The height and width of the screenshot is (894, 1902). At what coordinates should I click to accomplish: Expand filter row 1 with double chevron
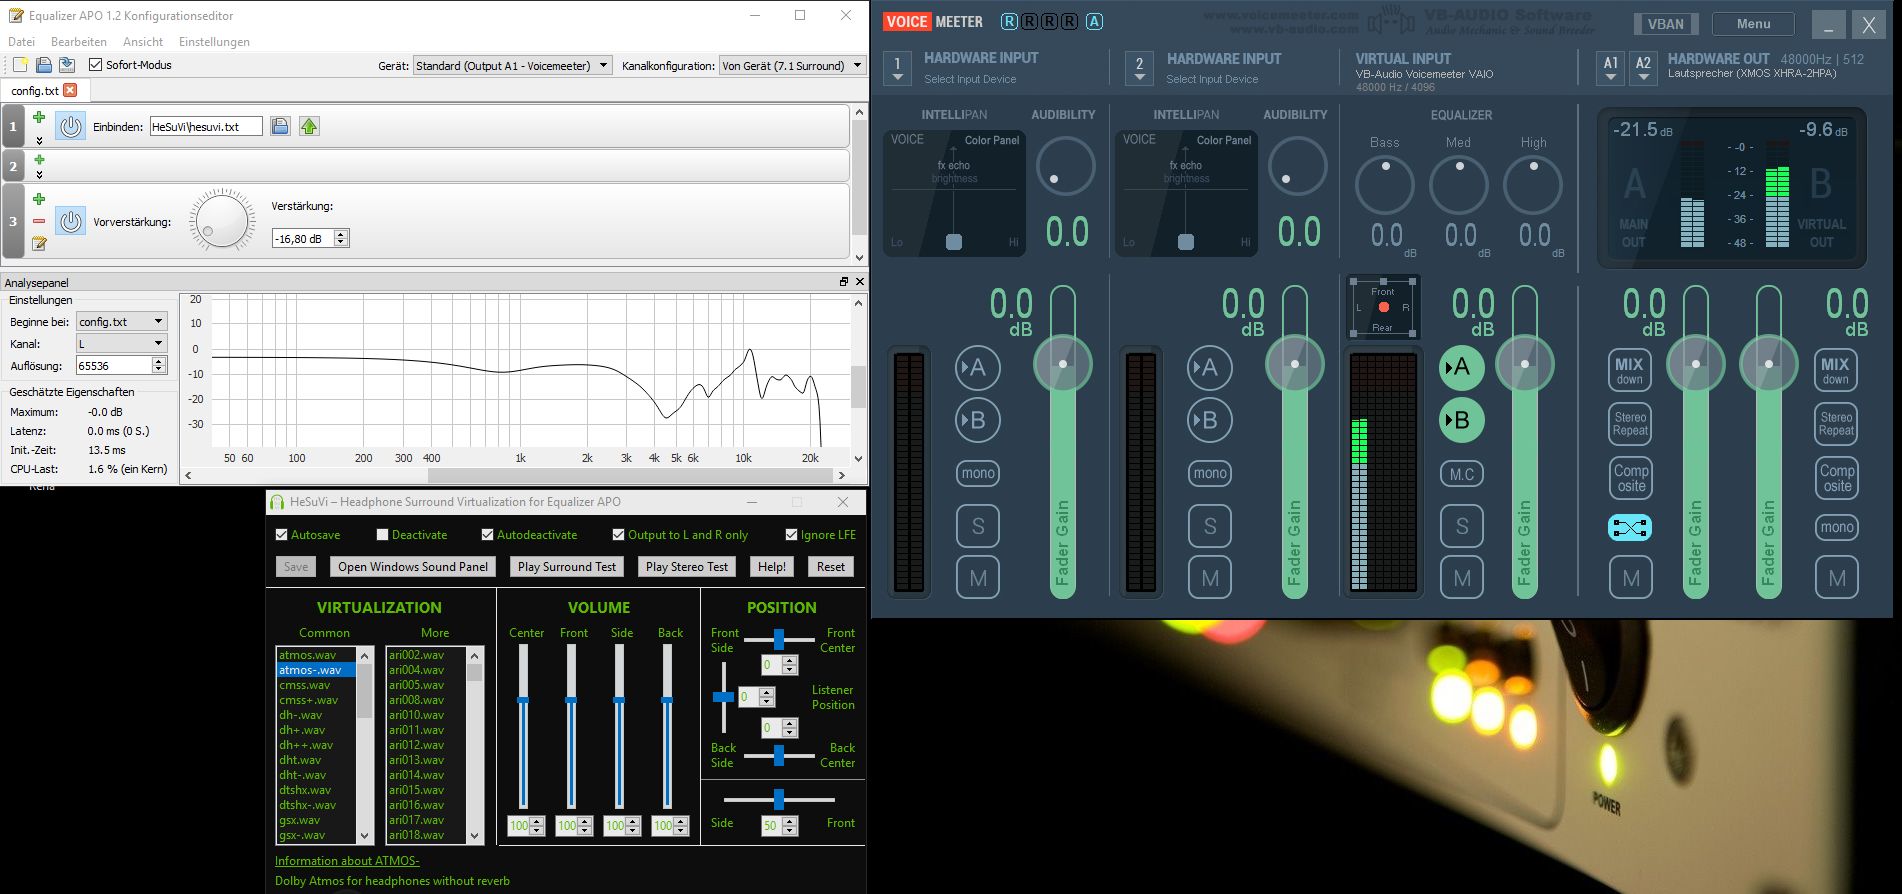tap(39, 140)
